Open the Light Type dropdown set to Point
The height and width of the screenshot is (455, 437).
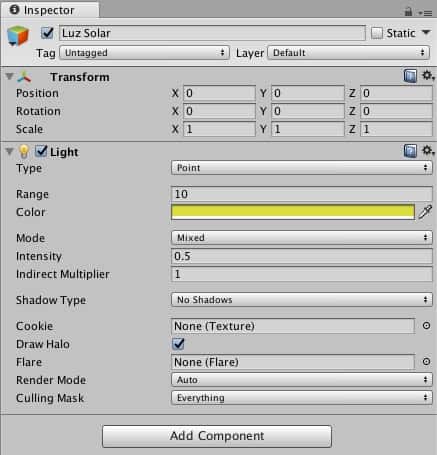pyautogui.click(x=302, y=168)
